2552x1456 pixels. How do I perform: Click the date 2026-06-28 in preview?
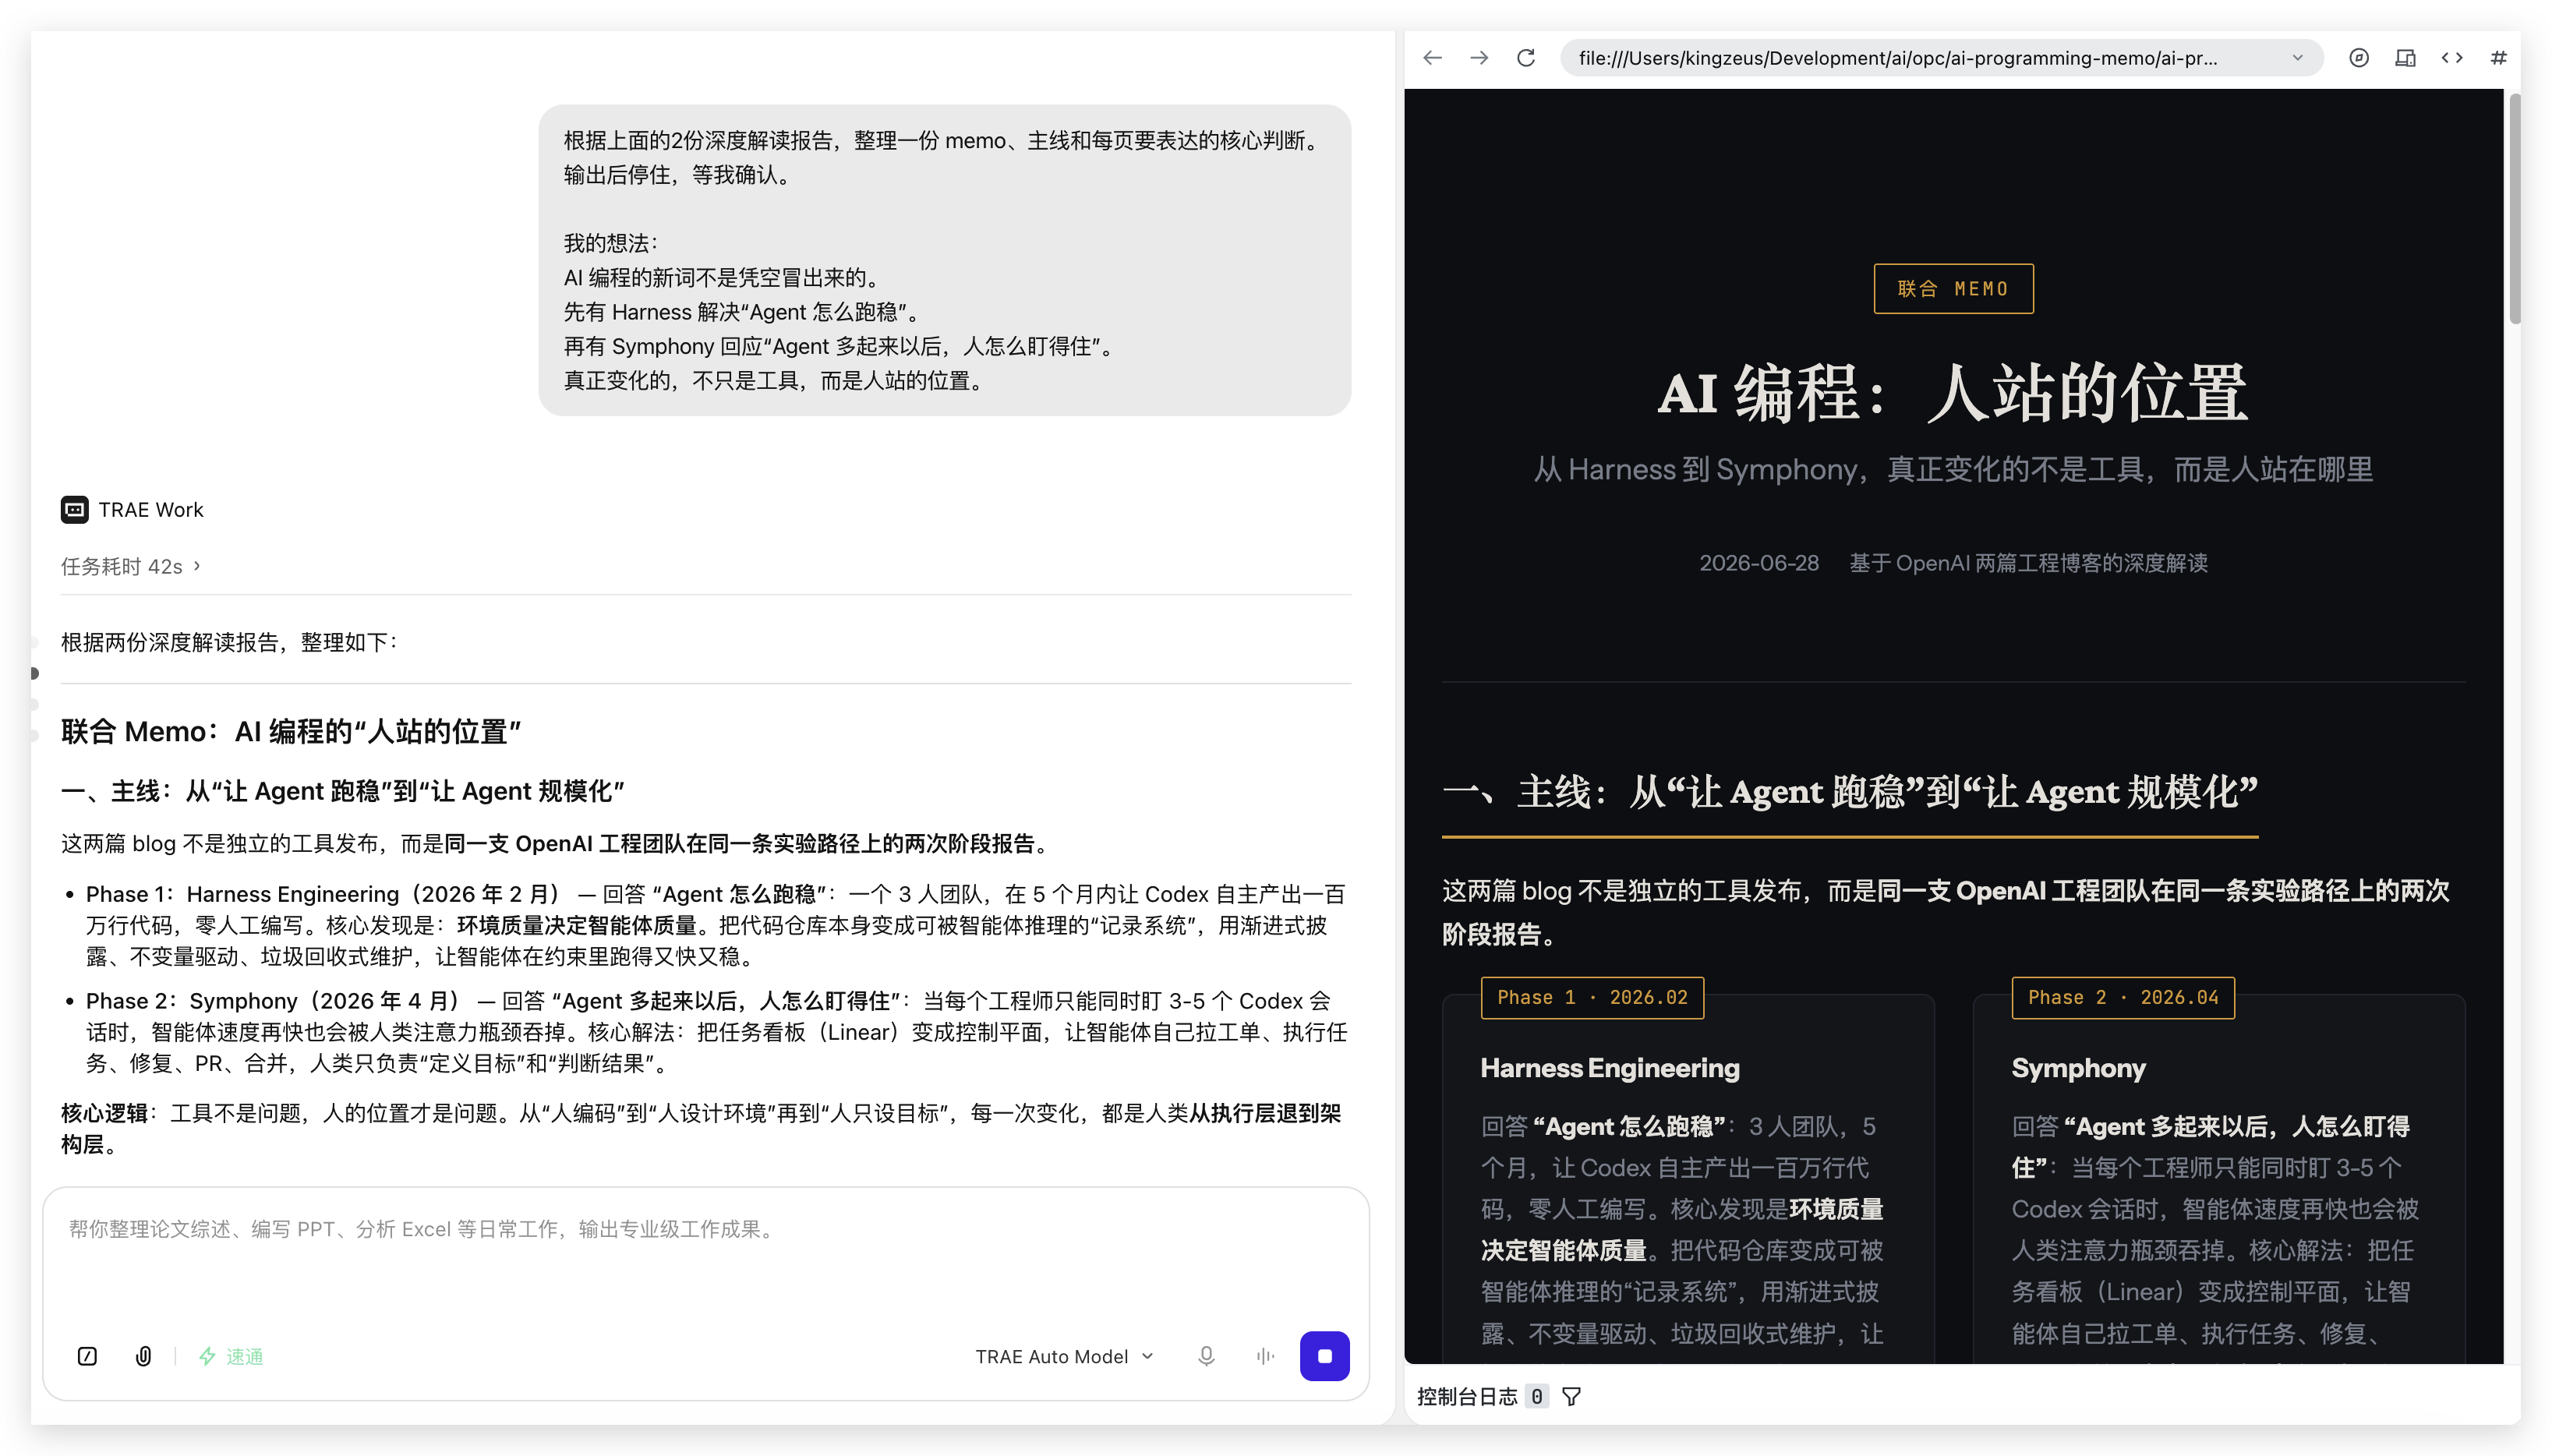[1759, 563]
